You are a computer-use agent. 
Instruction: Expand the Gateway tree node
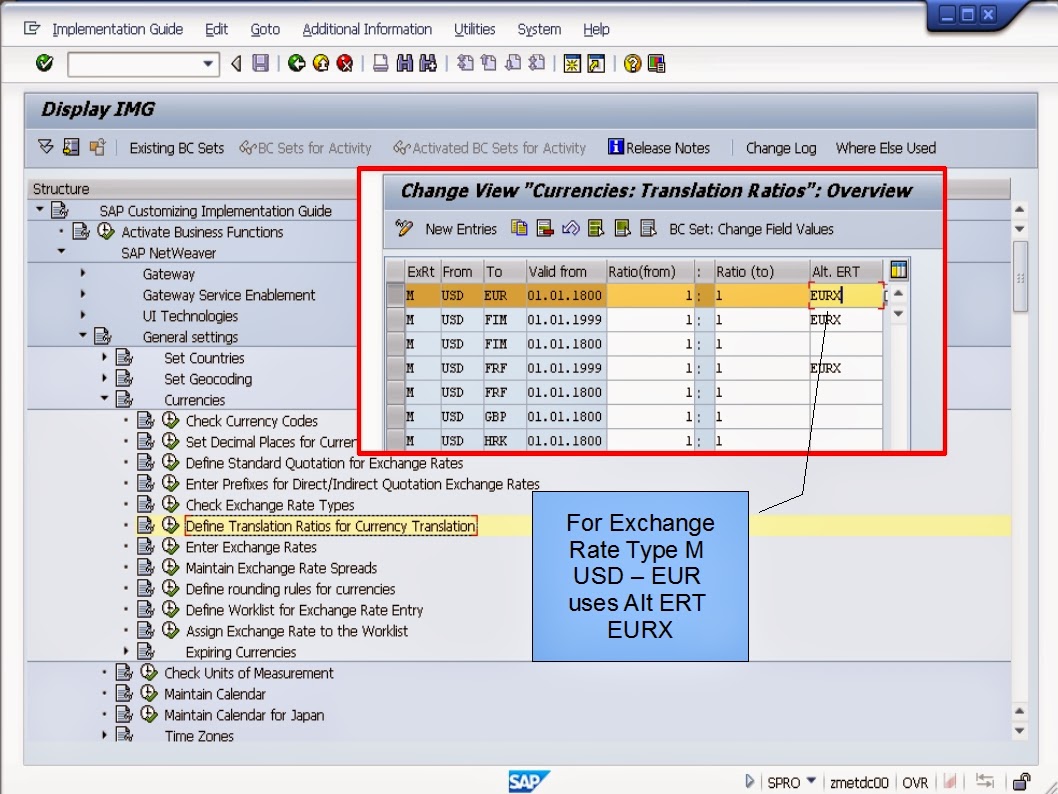(x=82, y=274)
